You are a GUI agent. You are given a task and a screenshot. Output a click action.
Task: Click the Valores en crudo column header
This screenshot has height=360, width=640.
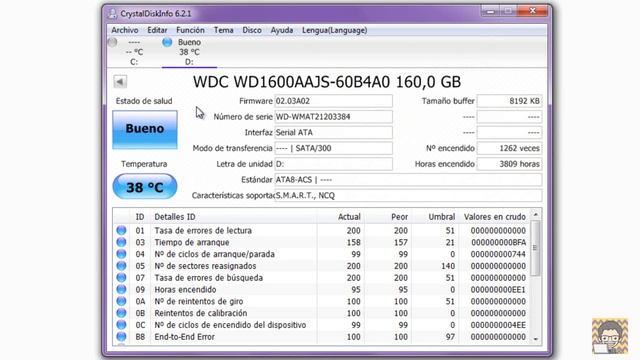tap(495, 217)
